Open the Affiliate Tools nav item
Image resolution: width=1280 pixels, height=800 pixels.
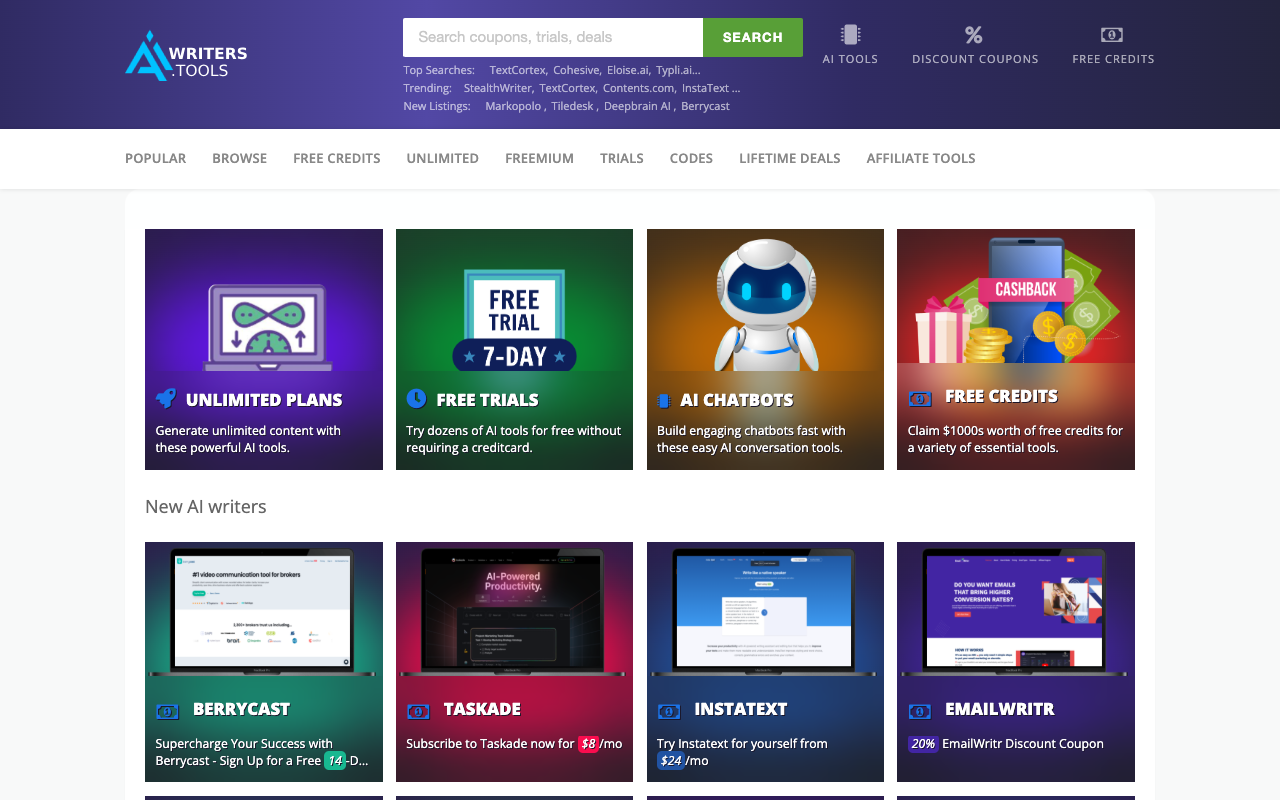(x=920, y=158)
